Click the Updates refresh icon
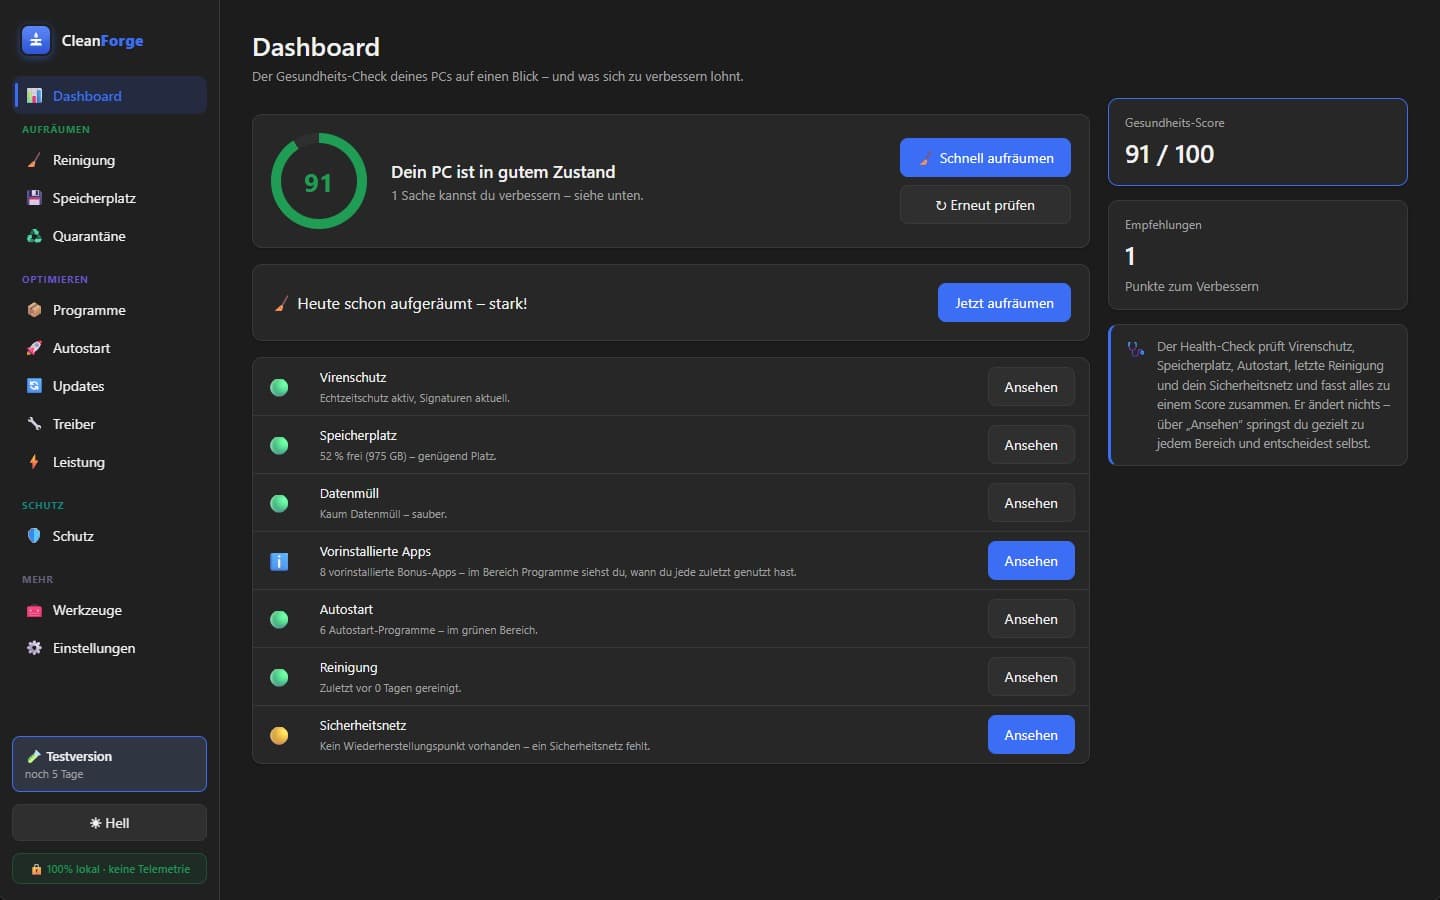 point(34,386)
